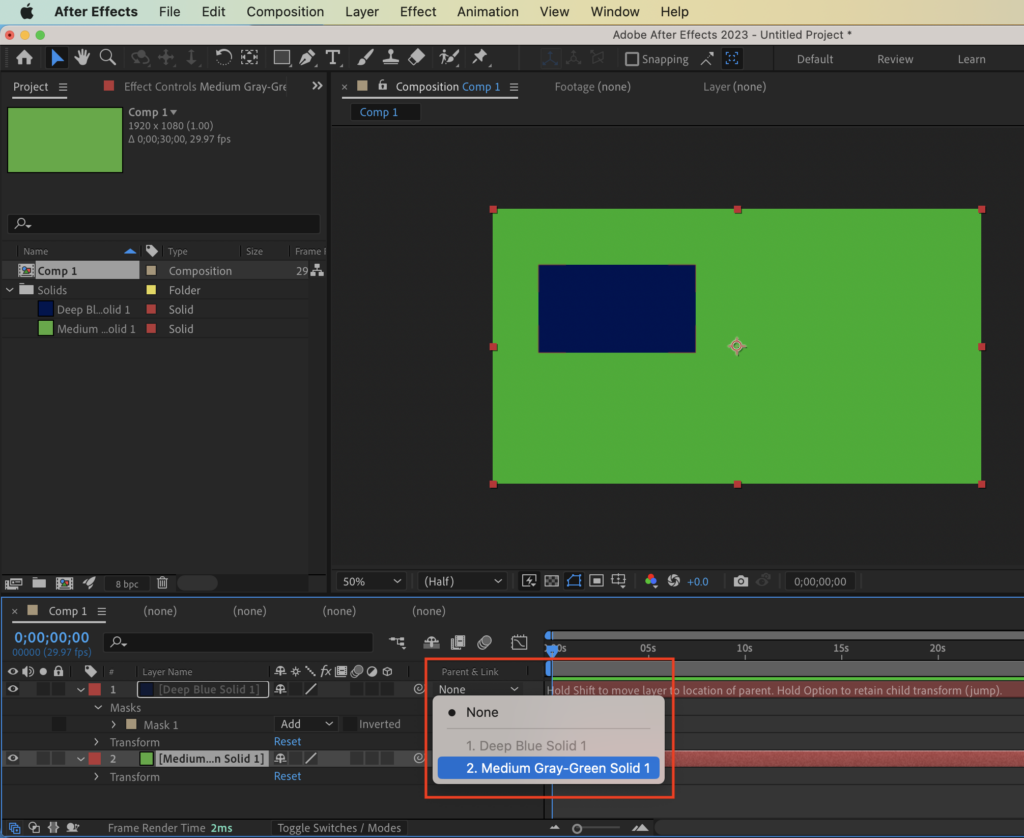Open the 50% magnification dropdown
The image size is (1024, 838).
click(372, 581)
